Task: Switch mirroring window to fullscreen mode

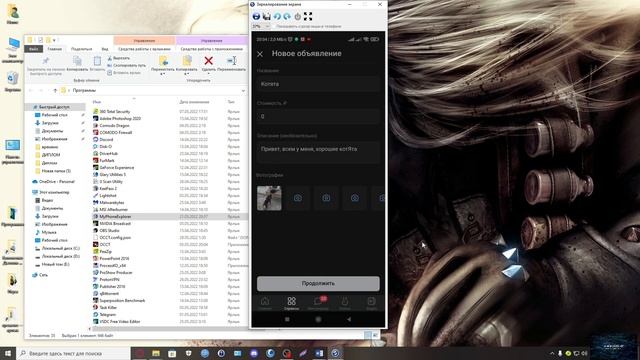Action: pyautogui.click(x=308, y=16)
